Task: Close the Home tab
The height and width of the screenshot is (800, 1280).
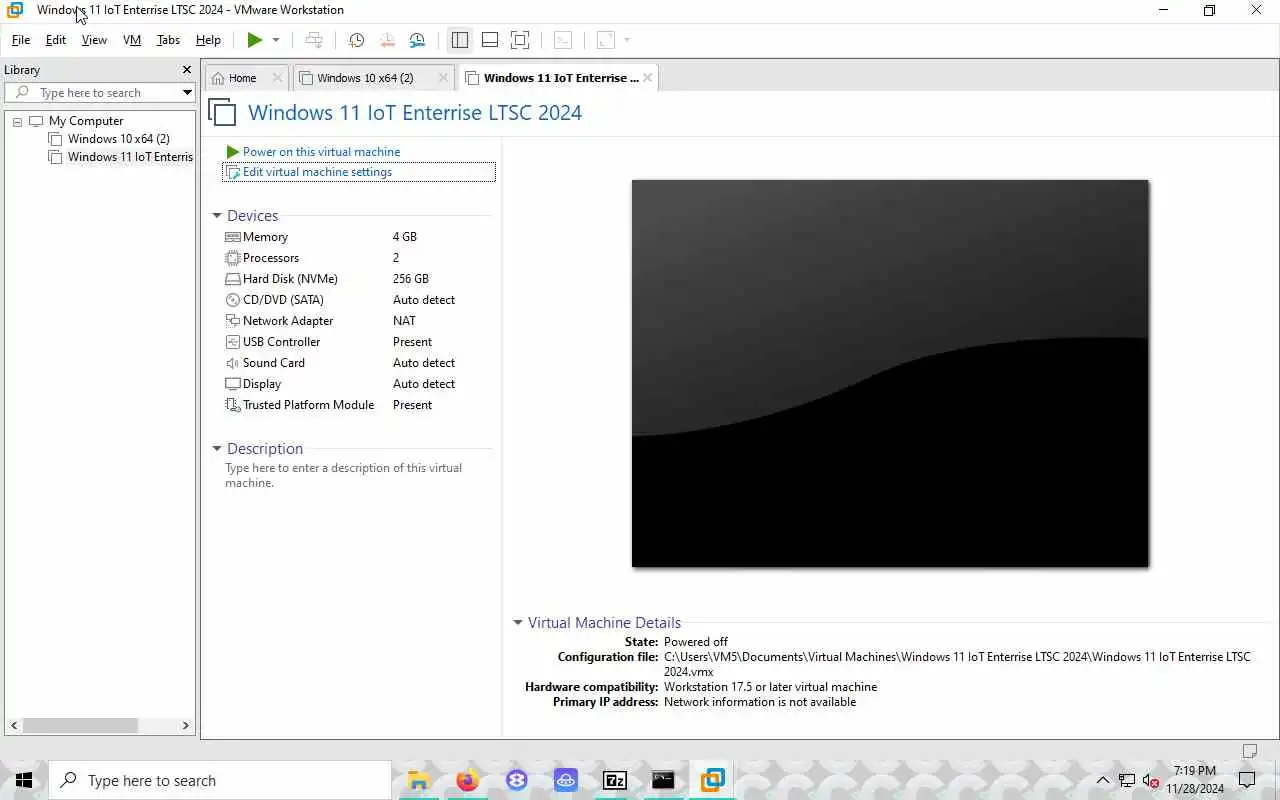Action: click(277, 78)
